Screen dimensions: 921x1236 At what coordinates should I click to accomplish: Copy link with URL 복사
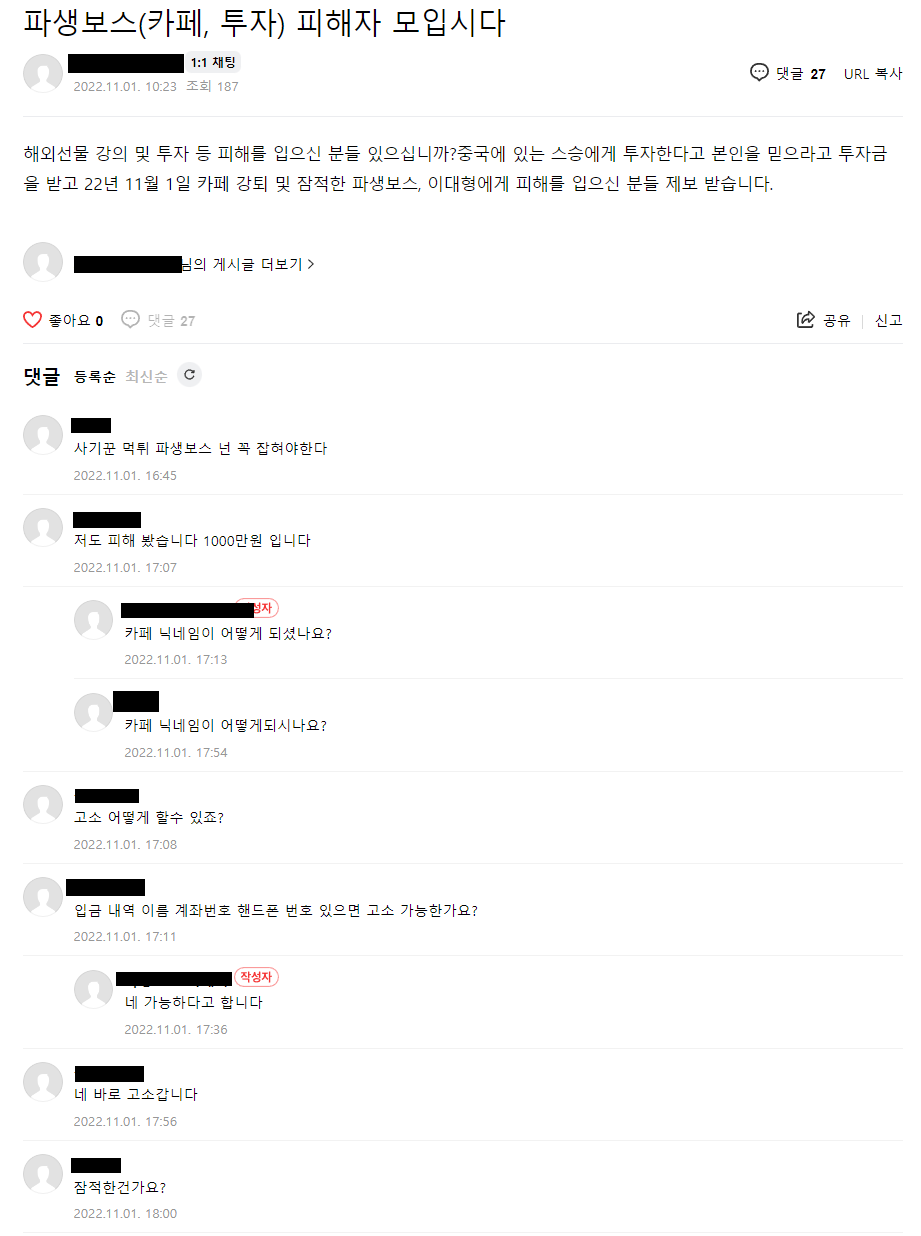(x=873, y=74)
